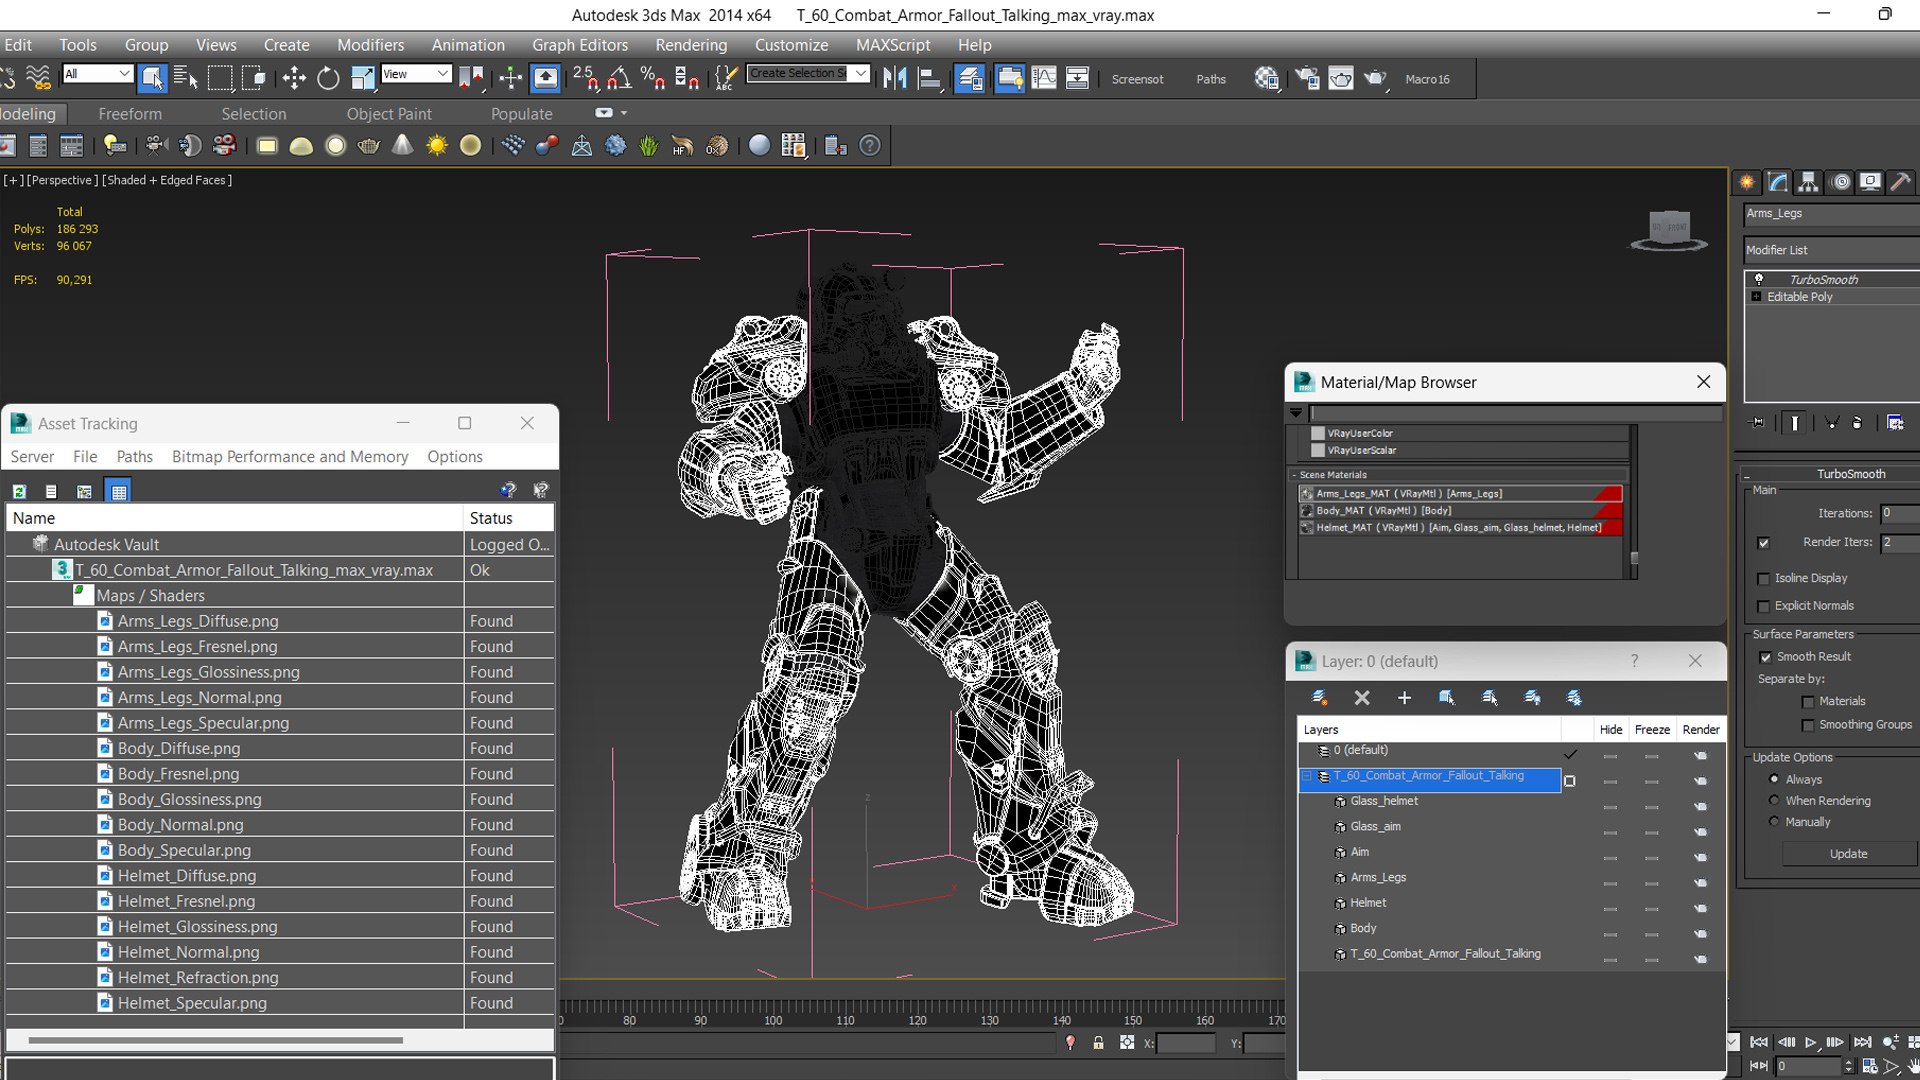Click Delete layer X icon in Layer window
The image size is (1920, 1080).
click(1362, 698)
